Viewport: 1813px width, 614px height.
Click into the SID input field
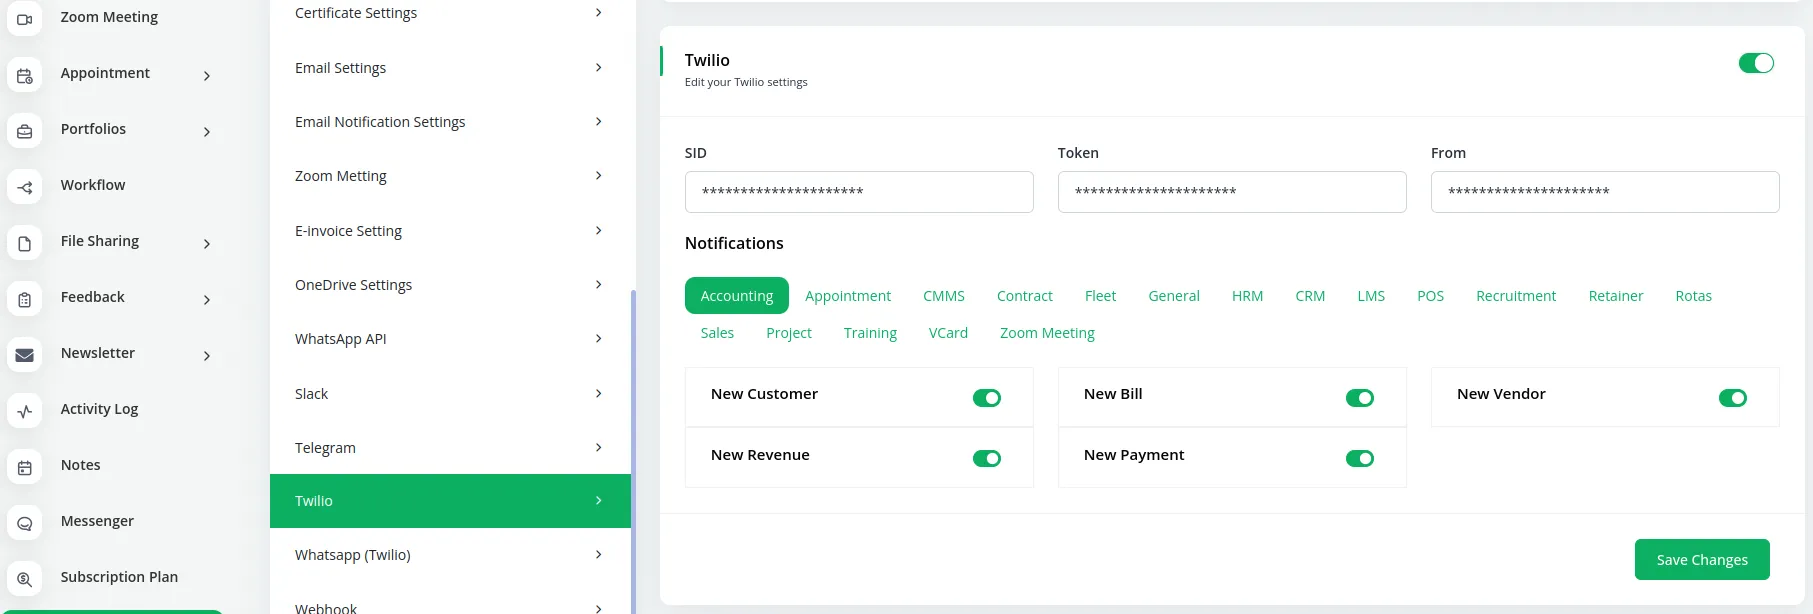(x=858, y=192)
